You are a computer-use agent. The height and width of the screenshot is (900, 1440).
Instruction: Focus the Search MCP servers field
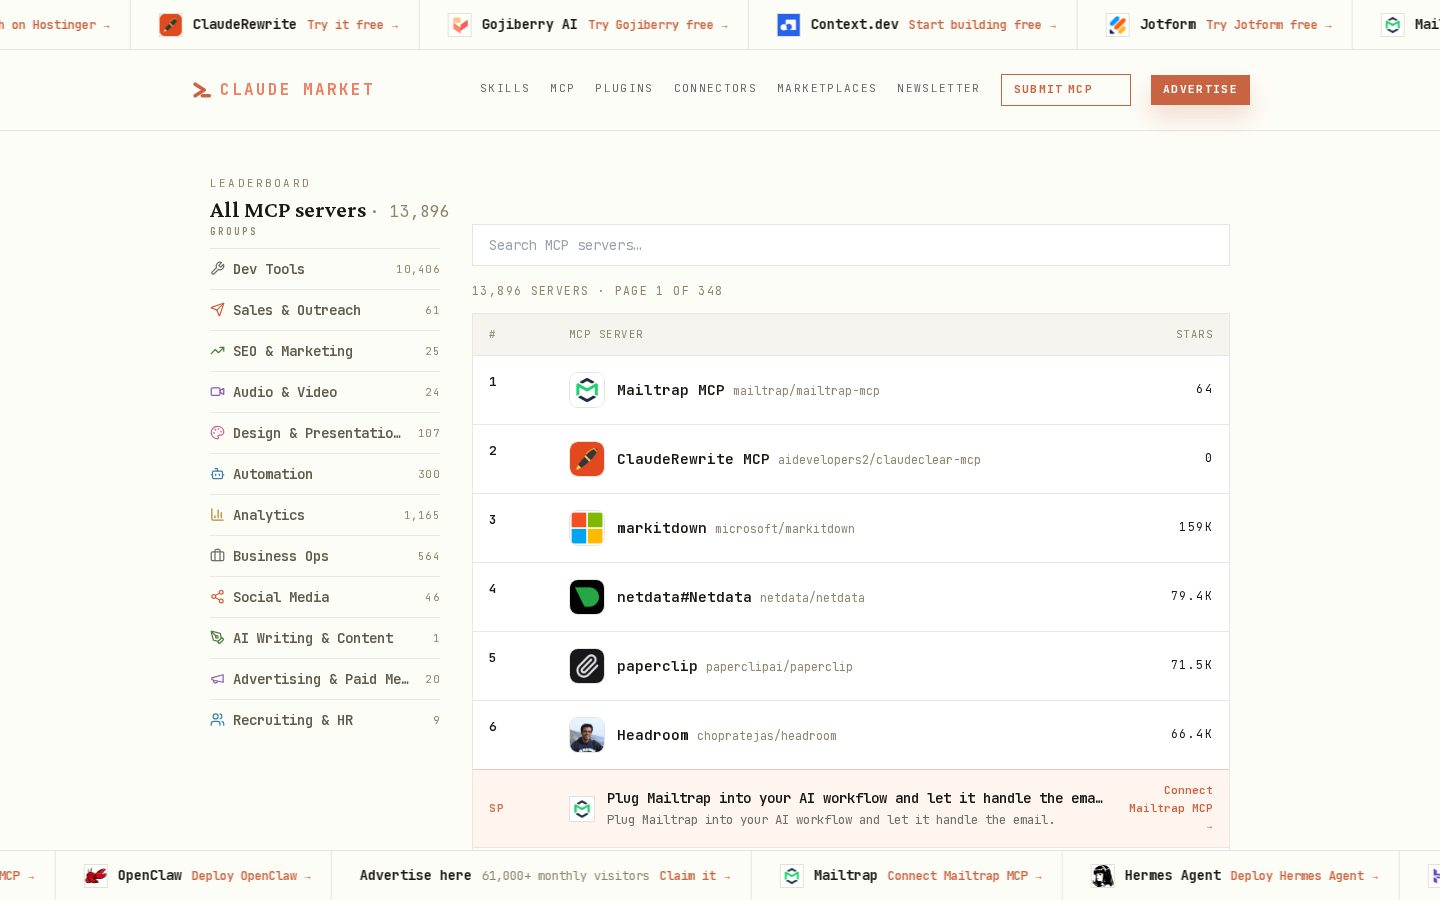pyautogui.click(x=851, y=245)
